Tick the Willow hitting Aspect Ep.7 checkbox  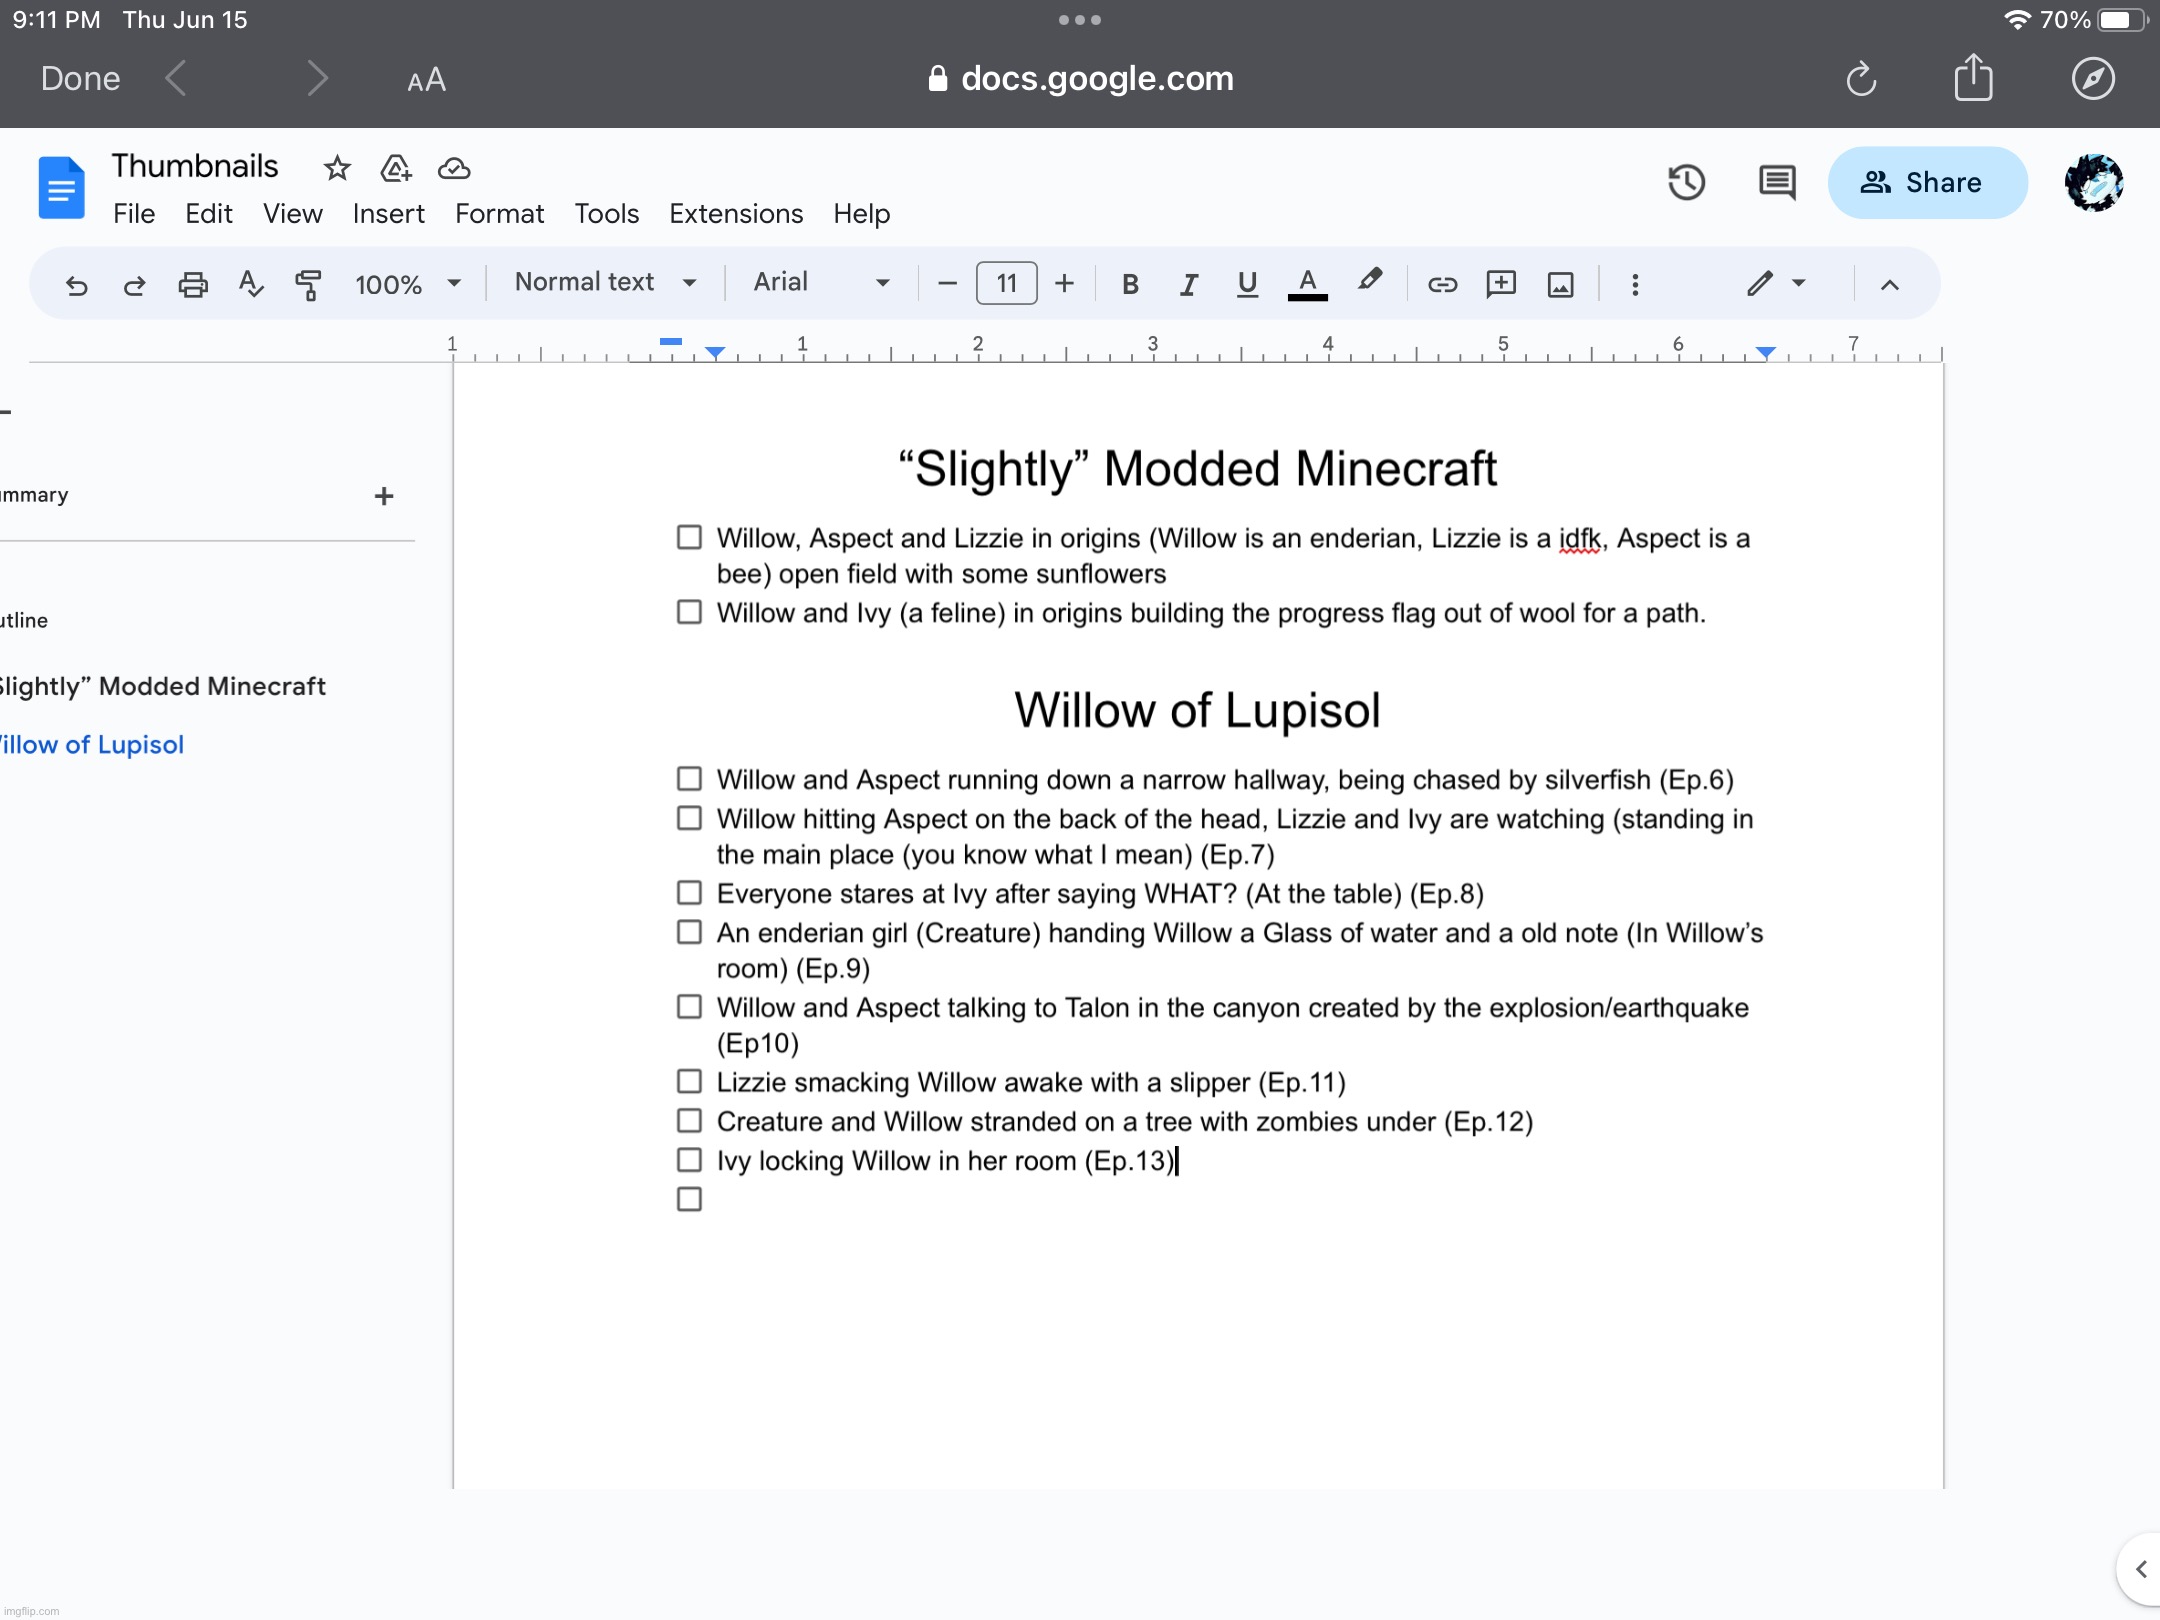[689, 818]
